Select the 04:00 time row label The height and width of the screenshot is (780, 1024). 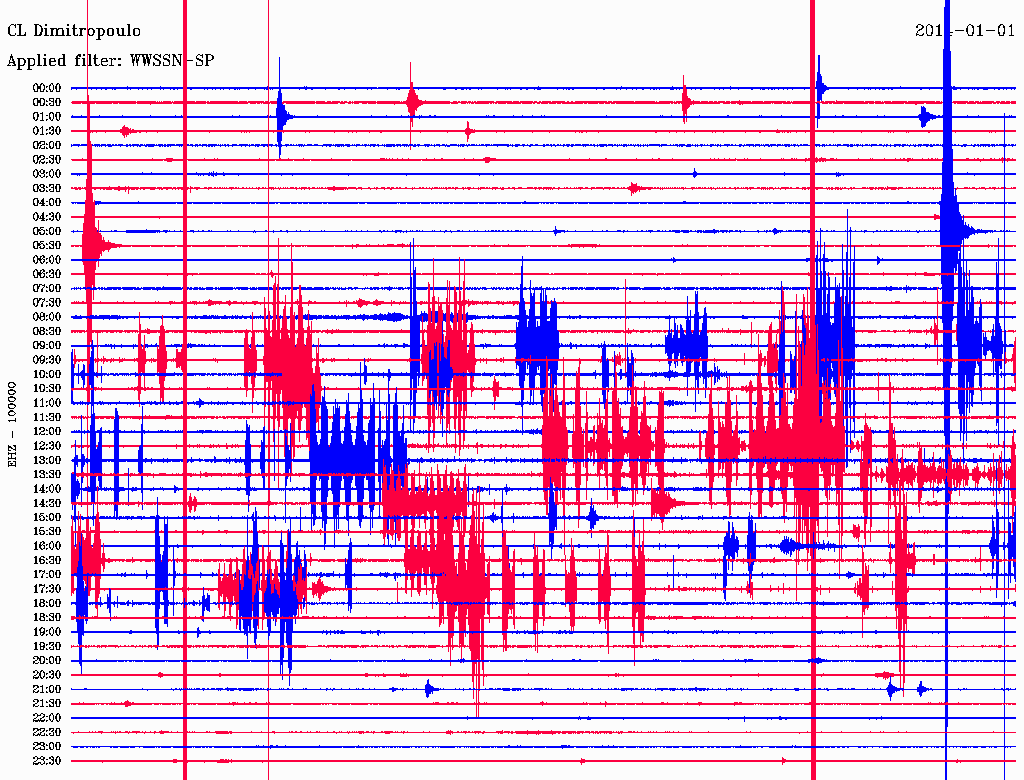click(x=47, y=203)
